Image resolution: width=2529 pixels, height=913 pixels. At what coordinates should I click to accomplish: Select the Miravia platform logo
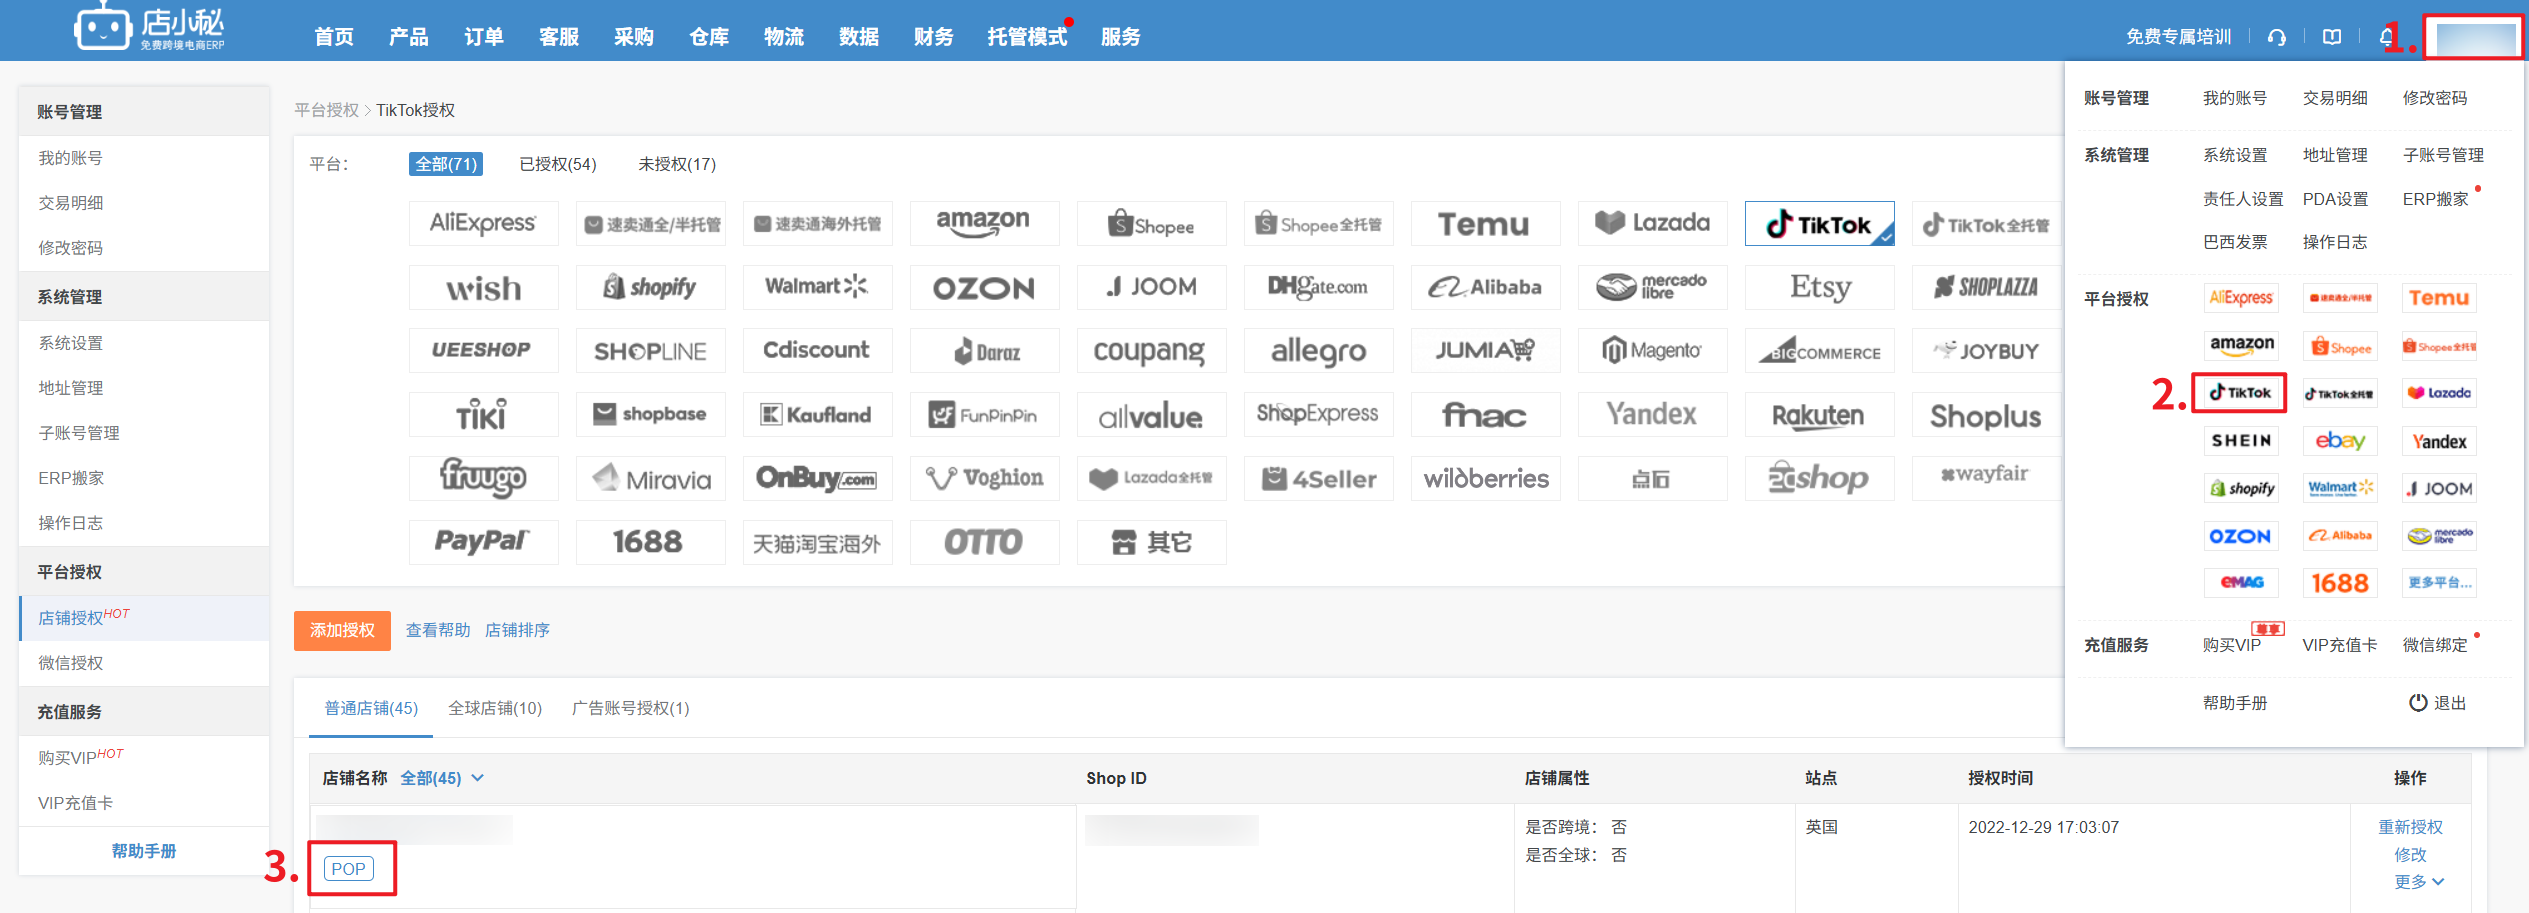(x=651, y=479)
